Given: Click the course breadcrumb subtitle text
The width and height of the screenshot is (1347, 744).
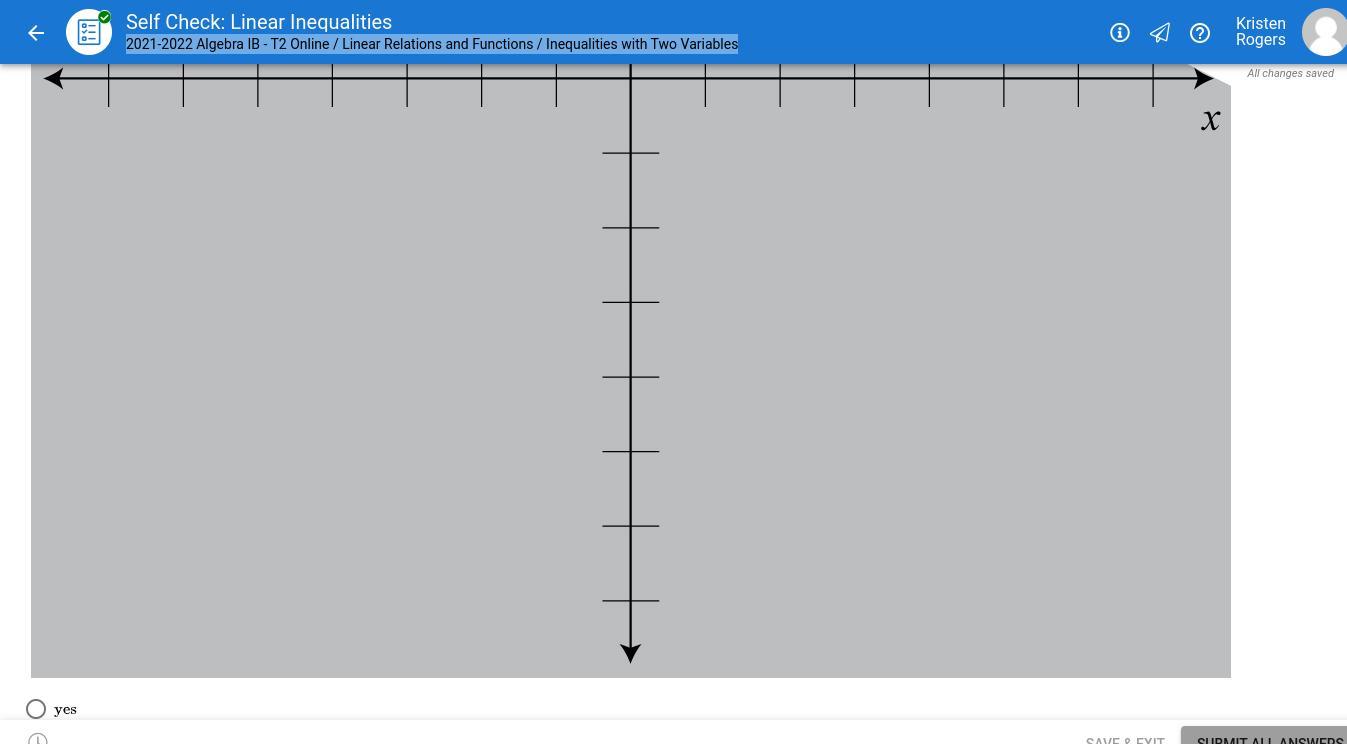Looking at the screenshot, I should pyautogui.click(x=432, y=44).
